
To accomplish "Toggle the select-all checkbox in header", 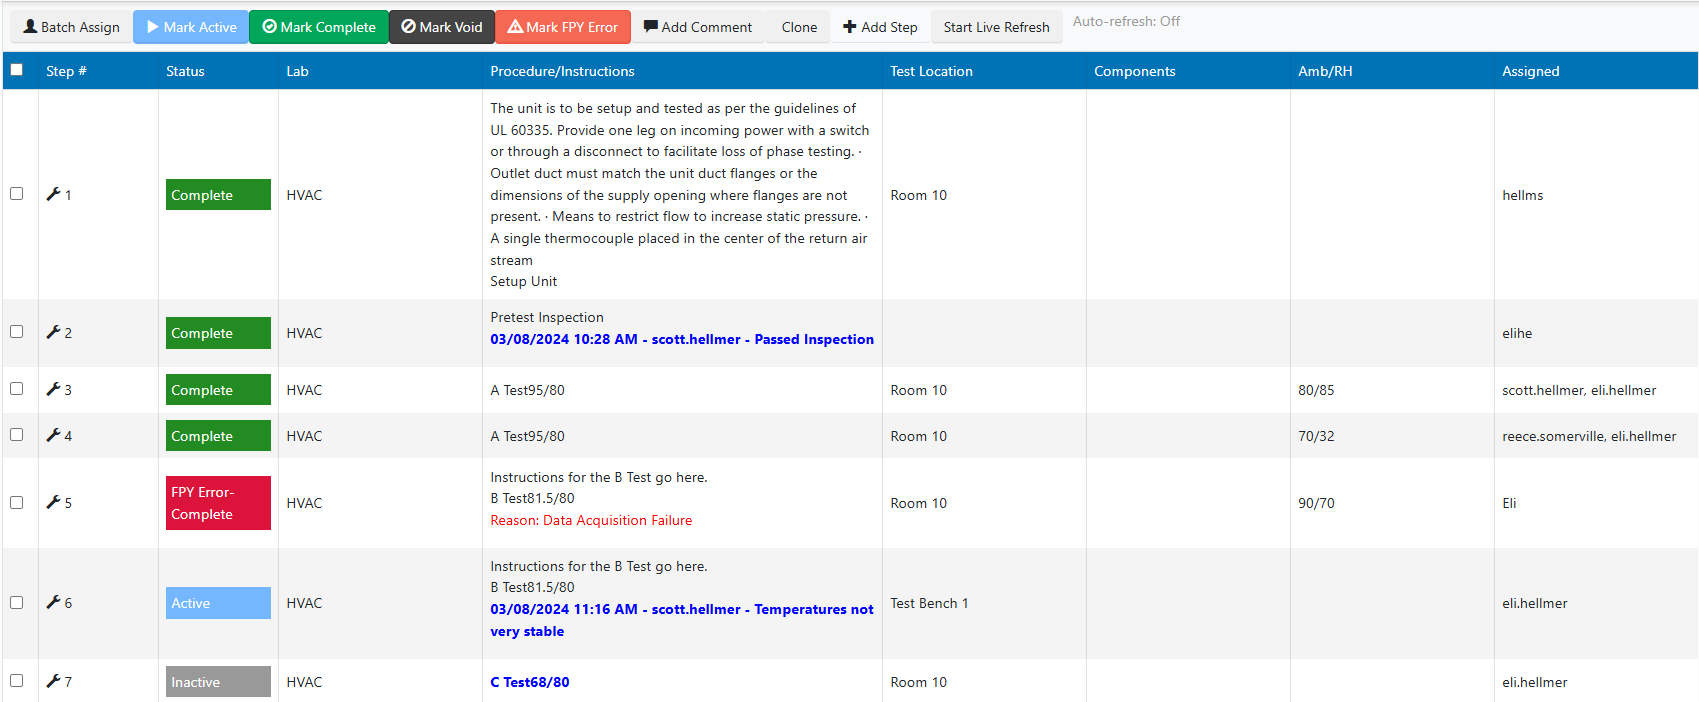I will tap(17, 70).
